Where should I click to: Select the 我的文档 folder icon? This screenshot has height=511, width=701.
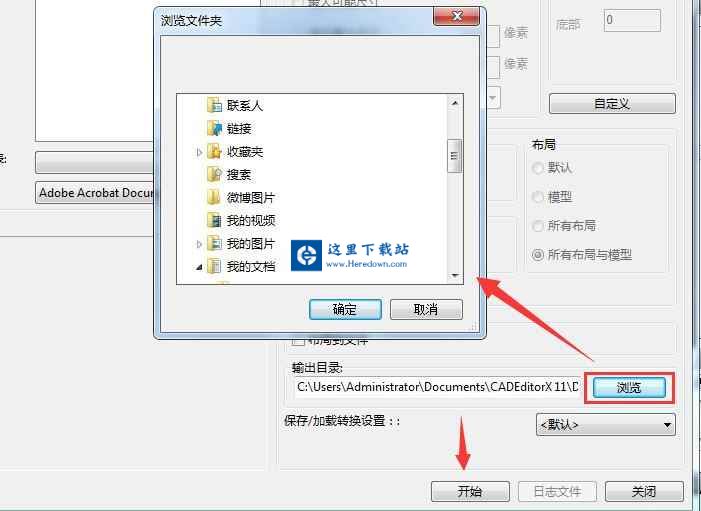tap(214, 266)
